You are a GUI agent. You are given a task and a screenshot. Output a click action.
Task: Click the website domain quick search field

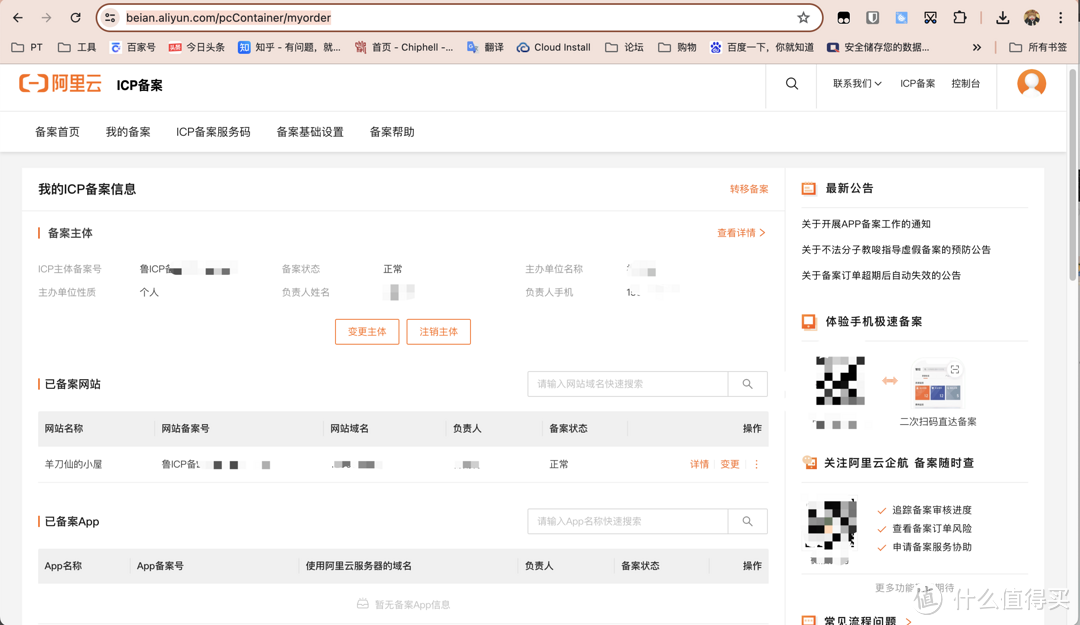pos(627,384)
